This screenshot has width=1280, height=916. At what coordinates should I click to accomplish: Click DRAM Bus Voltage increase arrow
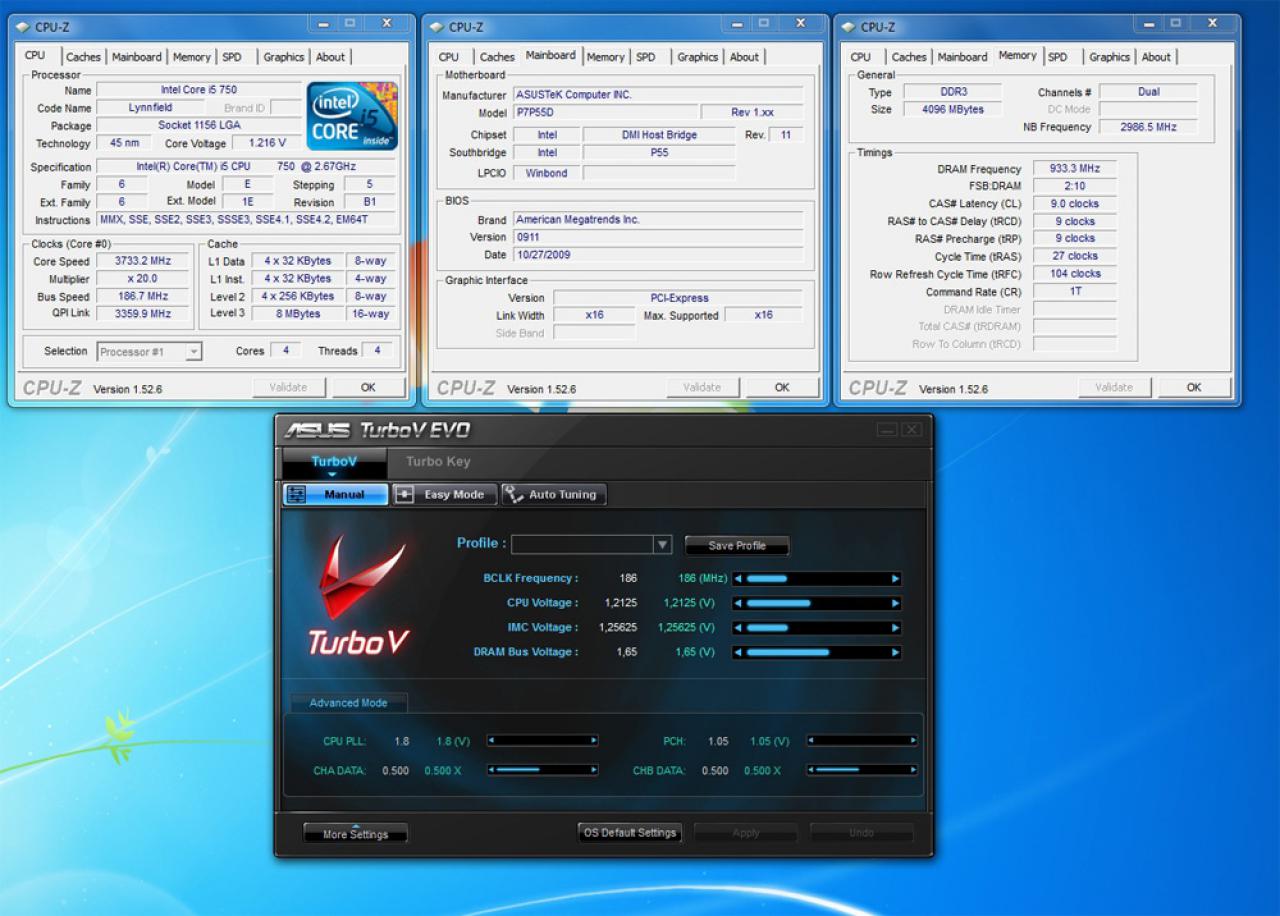(895, 652)
